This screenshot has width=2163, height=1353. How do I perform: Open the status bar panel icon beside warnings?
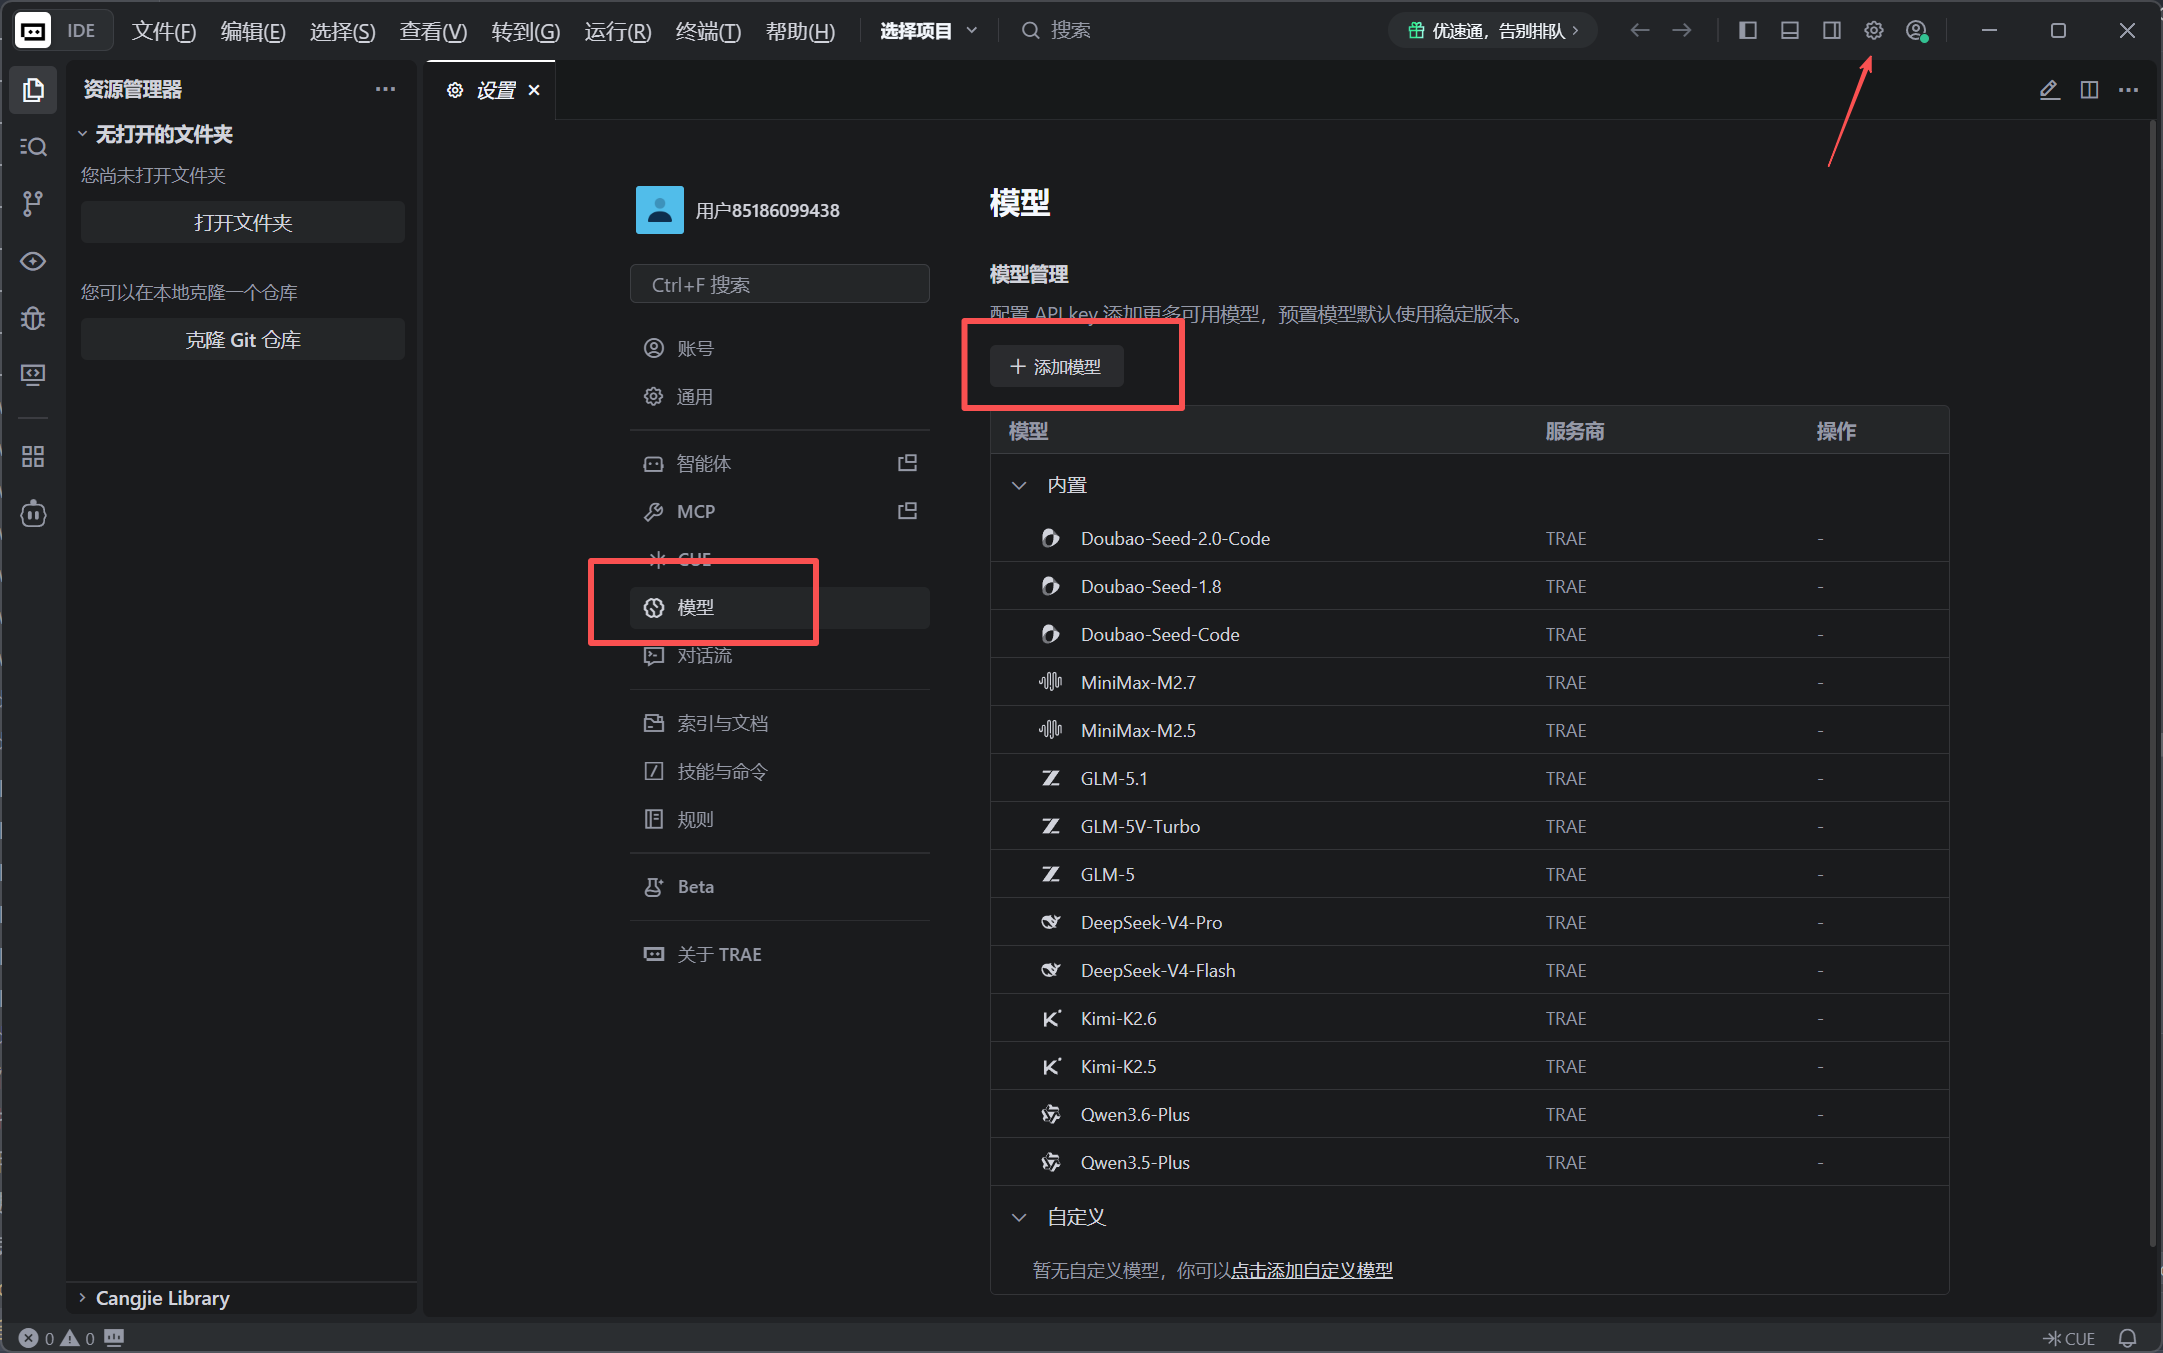pos(114,1337)
